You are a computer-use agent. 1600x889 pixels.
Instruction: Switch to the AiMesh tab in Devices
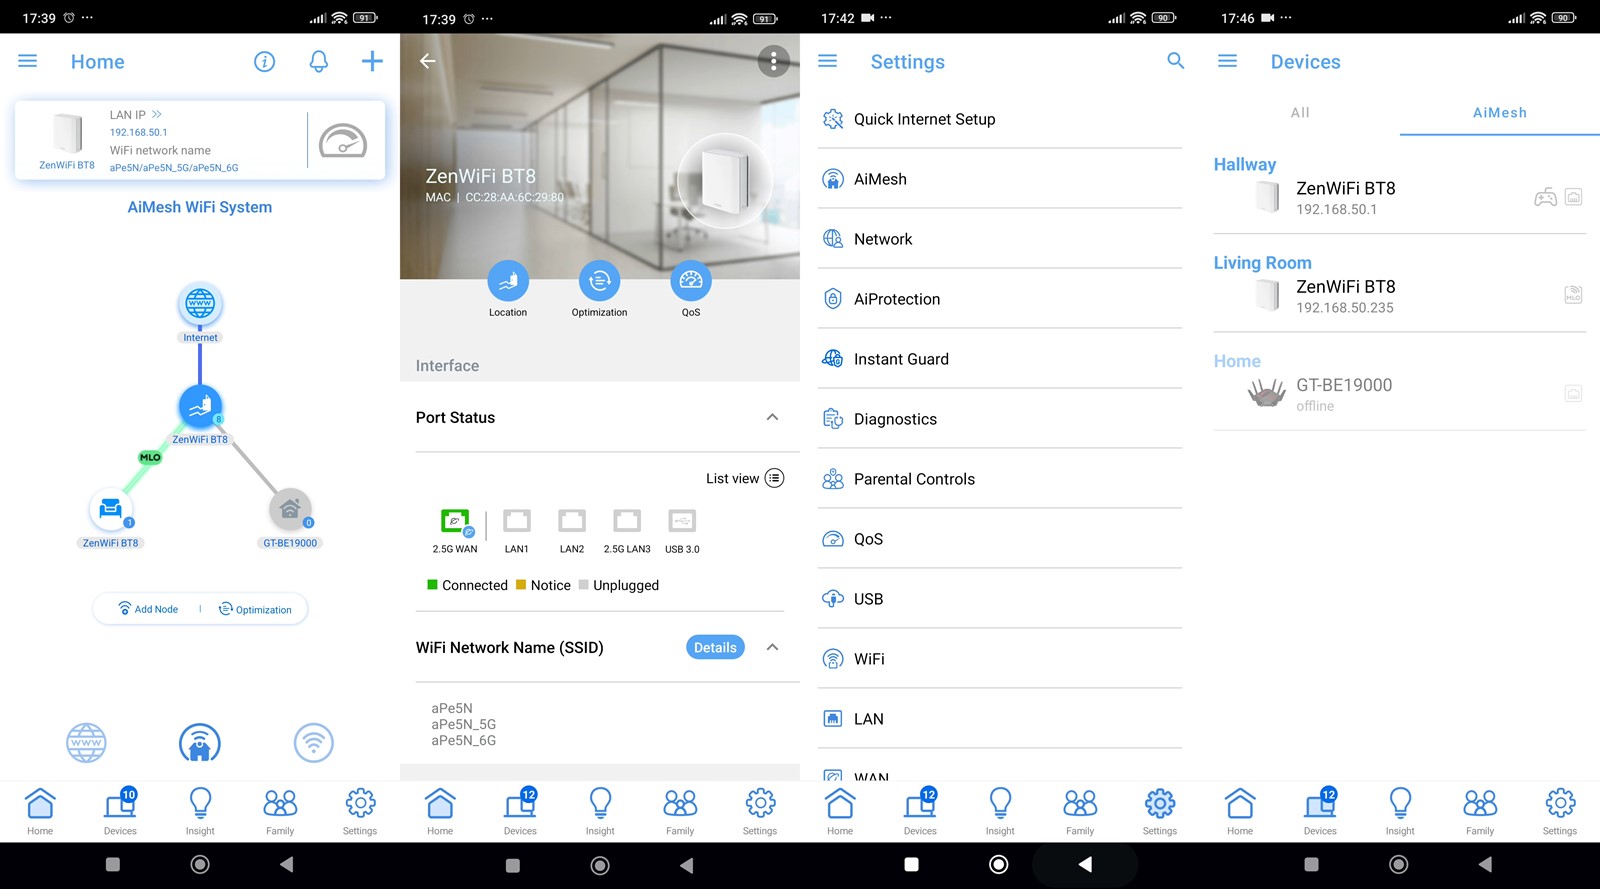click(x=1500, y=113)
